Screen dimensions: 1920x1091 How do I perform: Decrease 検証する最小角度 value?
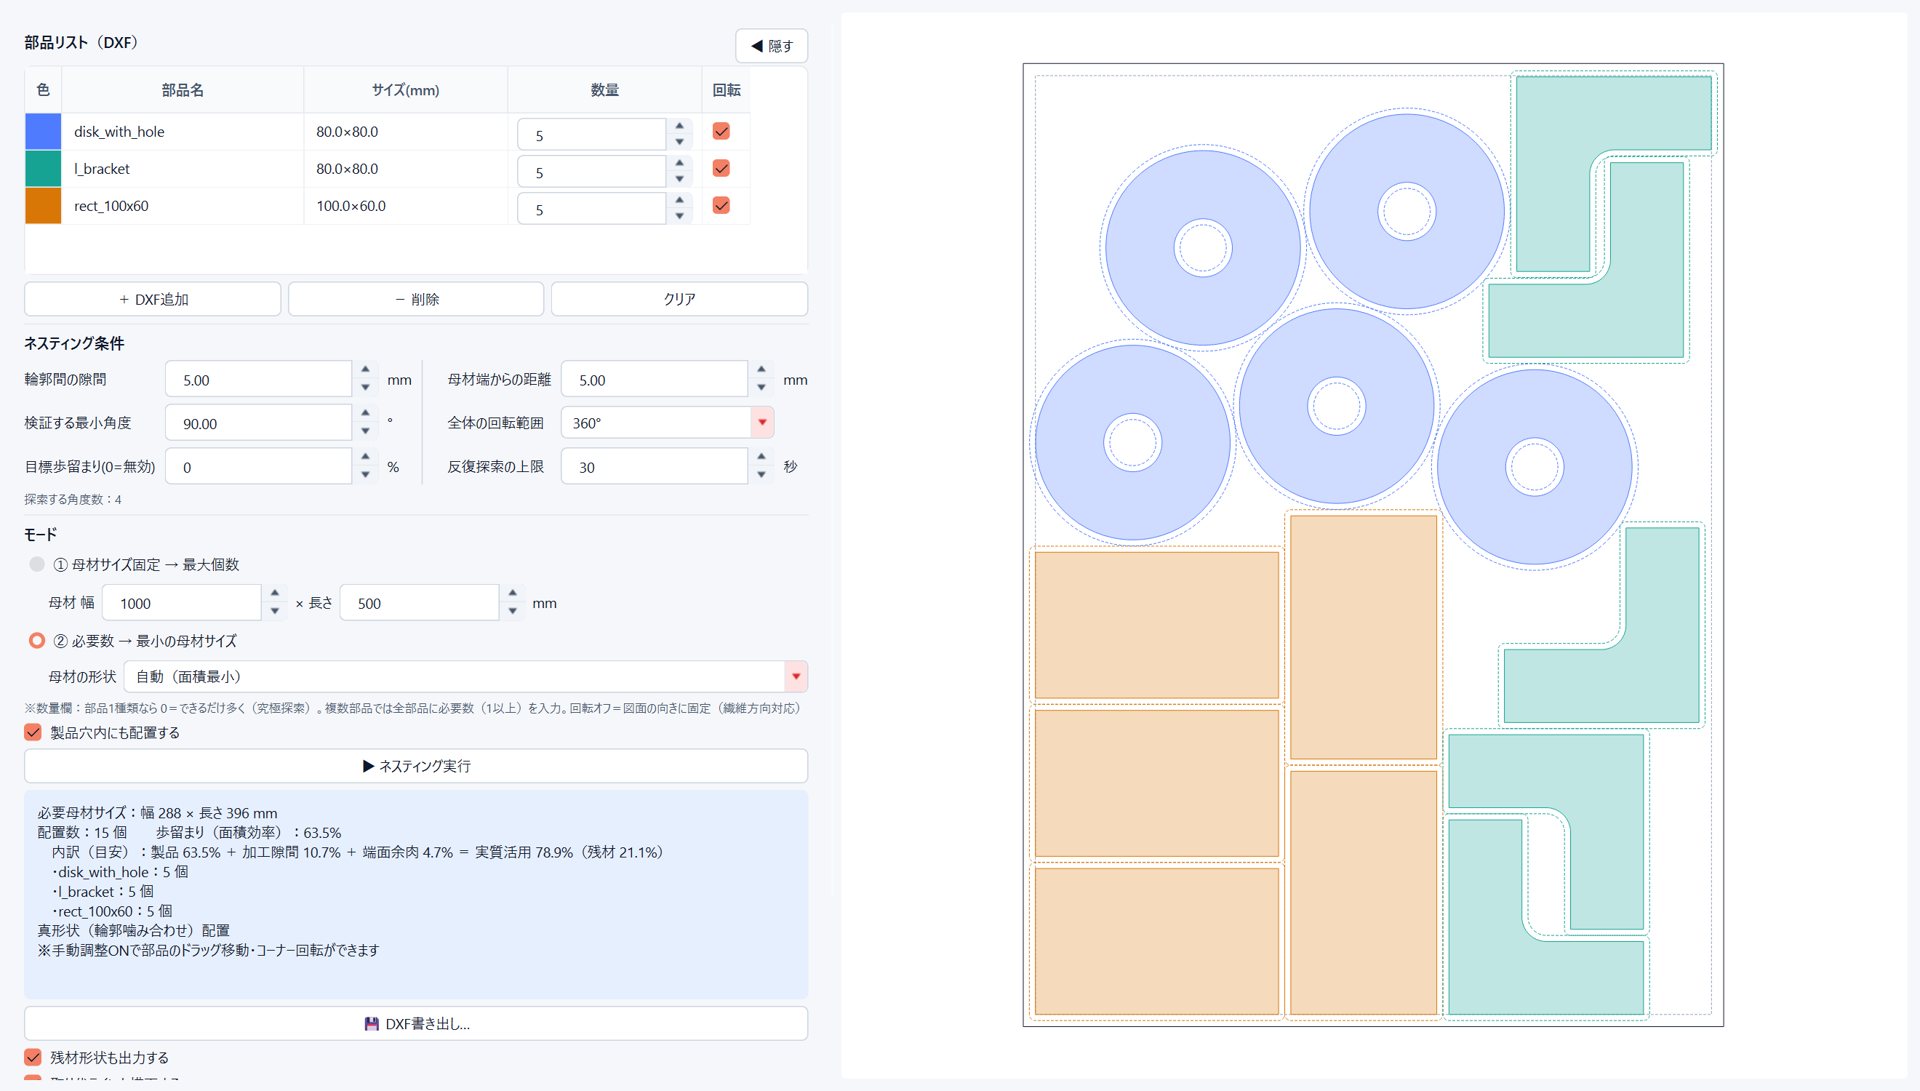click(x=366, y=430)
